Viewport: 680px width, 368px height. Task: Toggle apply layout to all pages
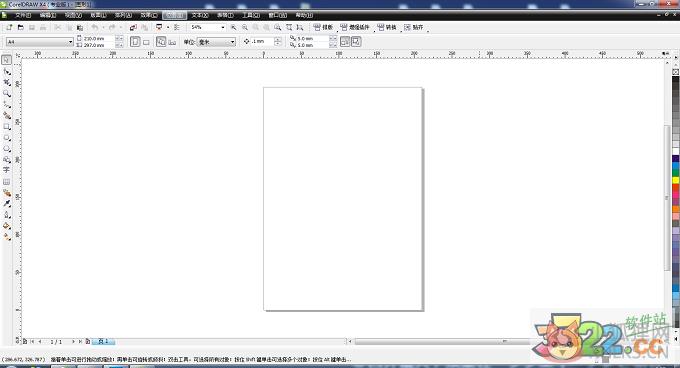161,42
